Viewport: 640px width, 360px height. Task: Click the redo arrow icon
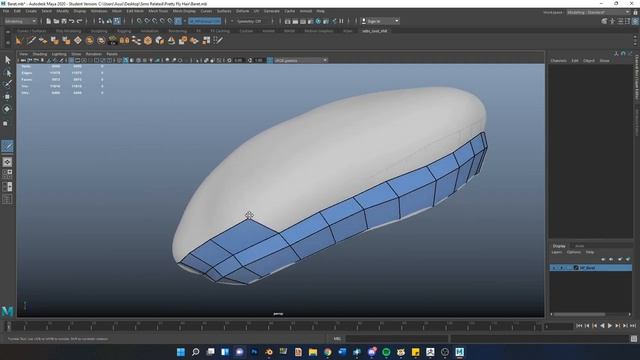[80, 21]
